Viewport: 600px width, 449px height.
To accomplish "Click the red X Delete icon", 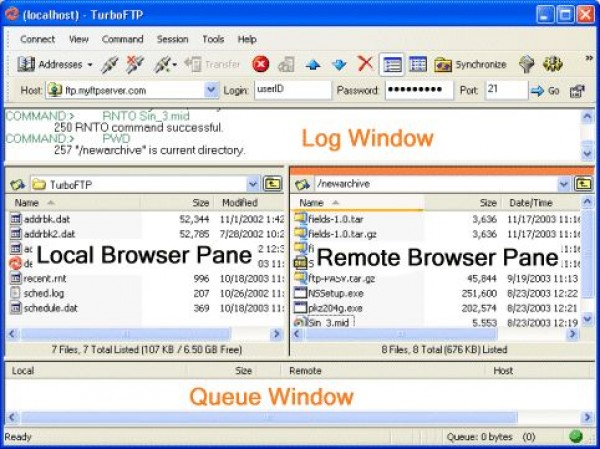I will (365, 64).
